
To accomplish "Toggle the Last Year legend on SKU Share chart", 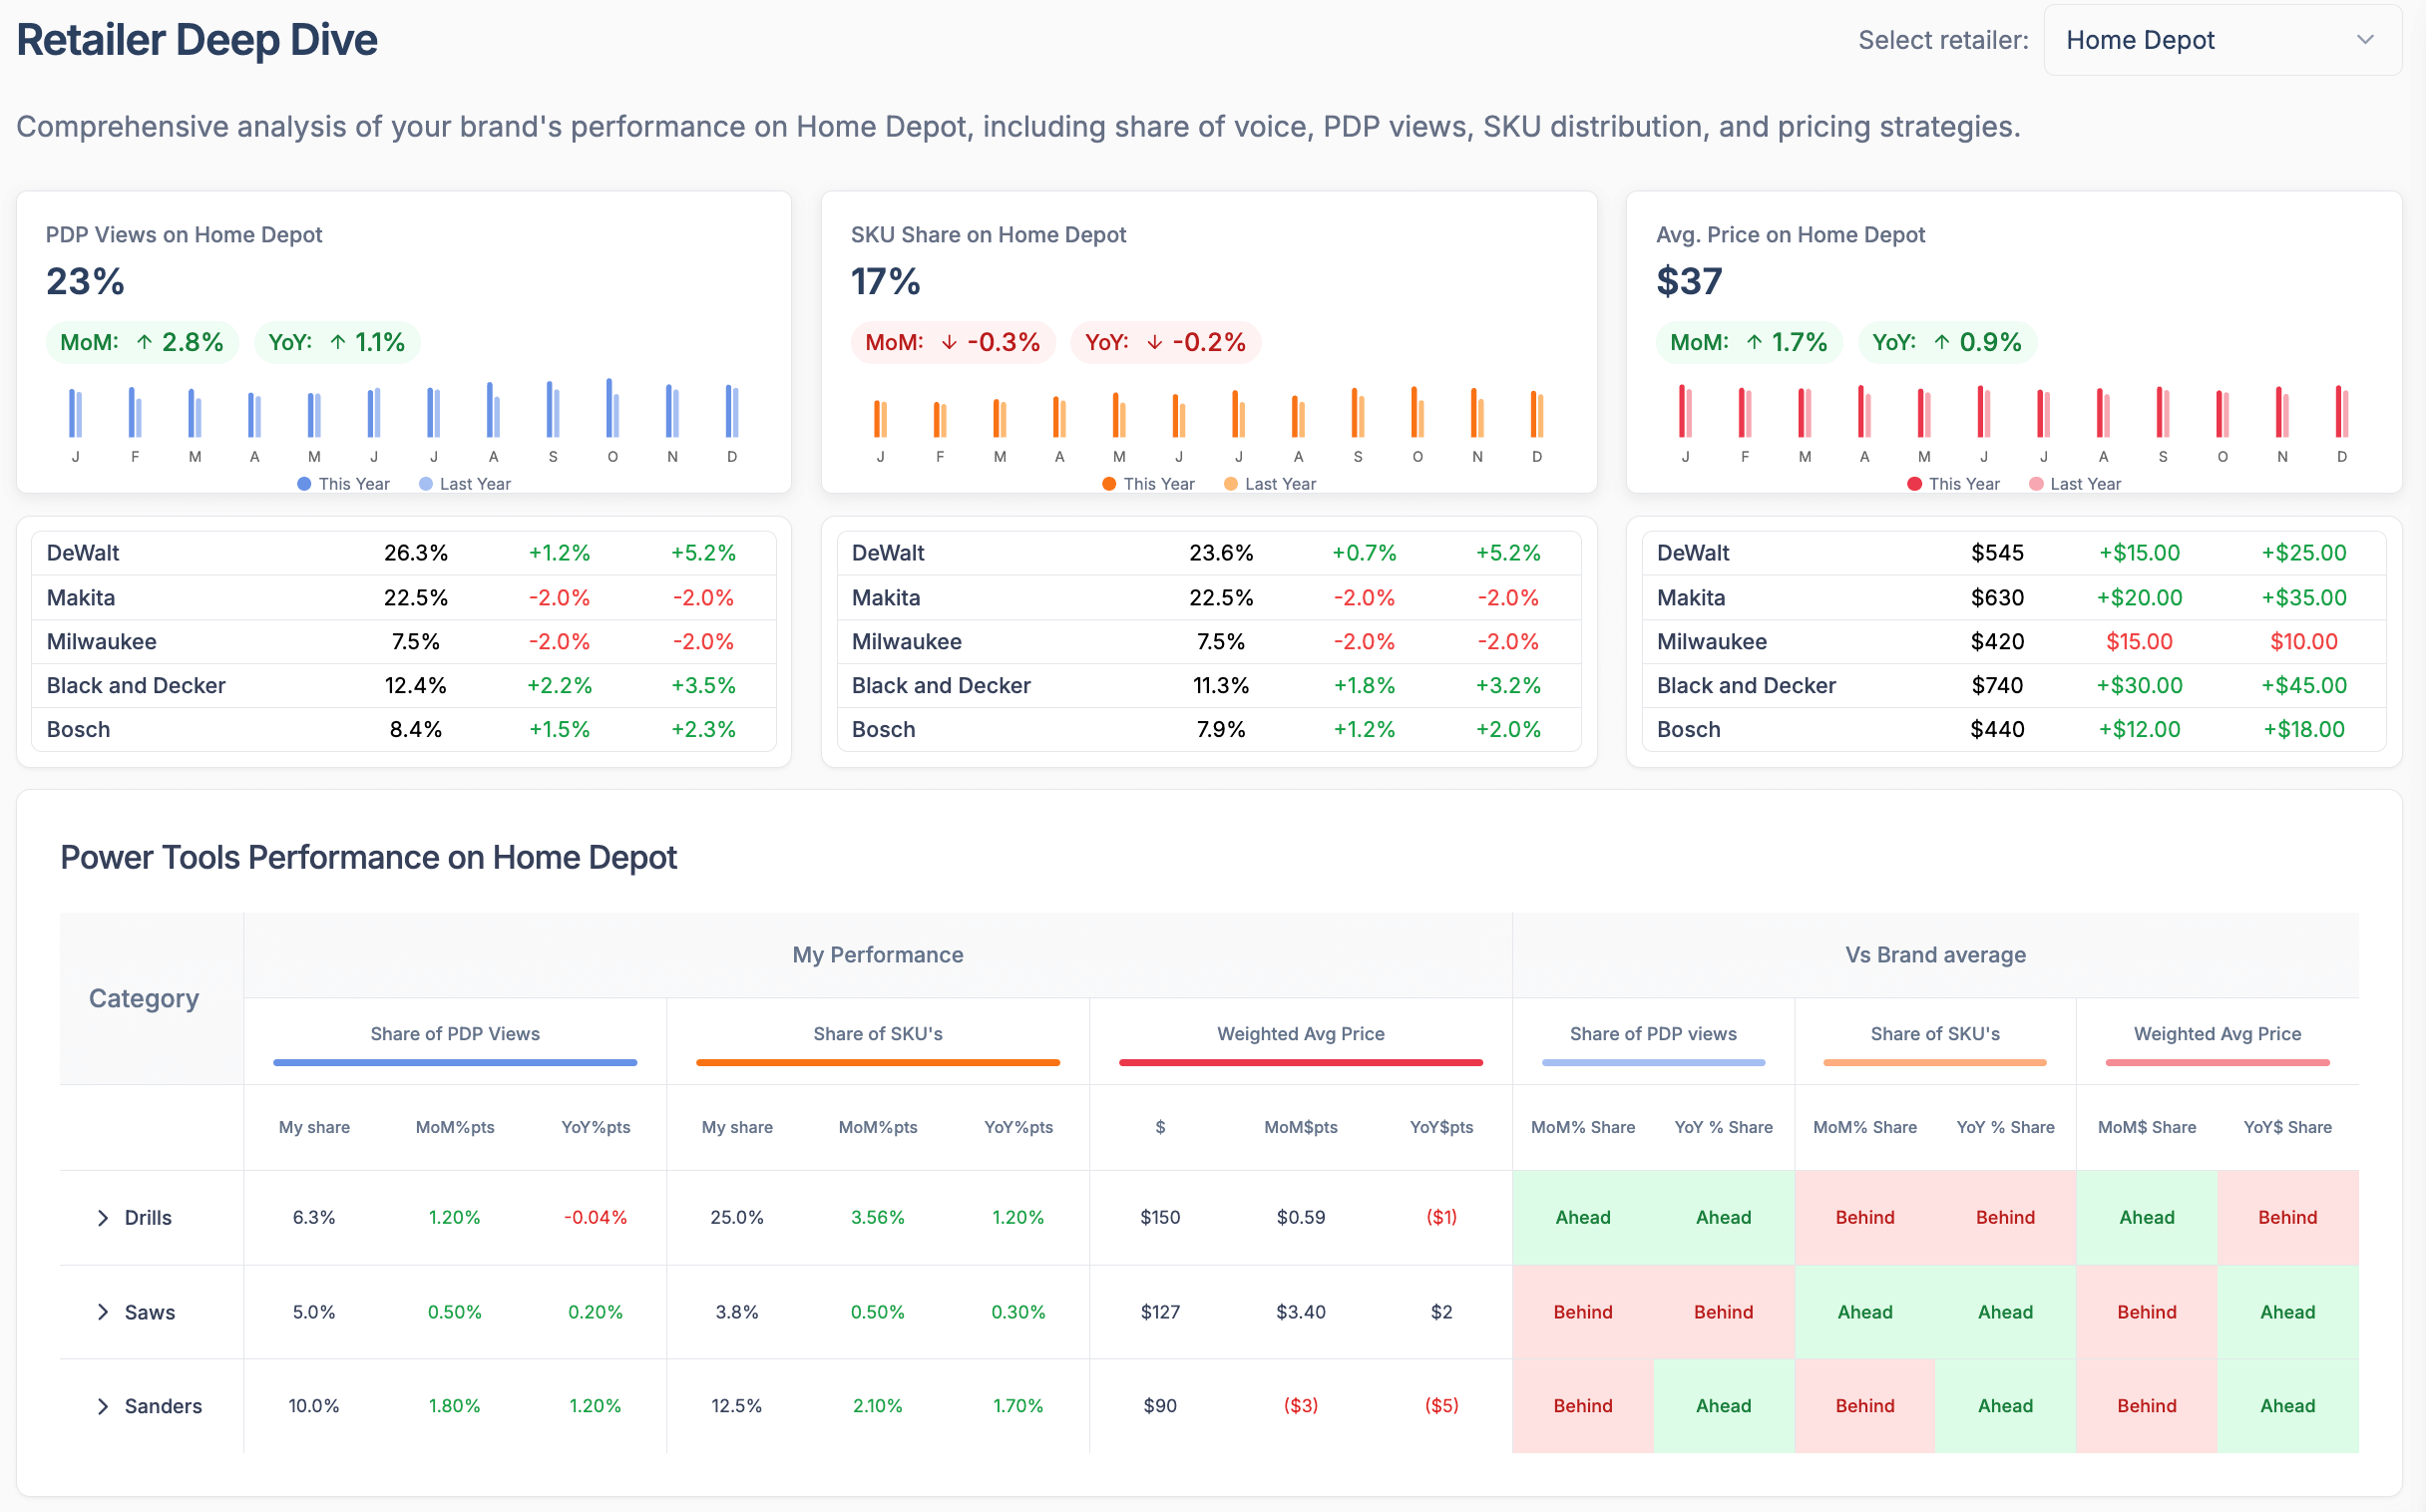I will point(1269,483).
